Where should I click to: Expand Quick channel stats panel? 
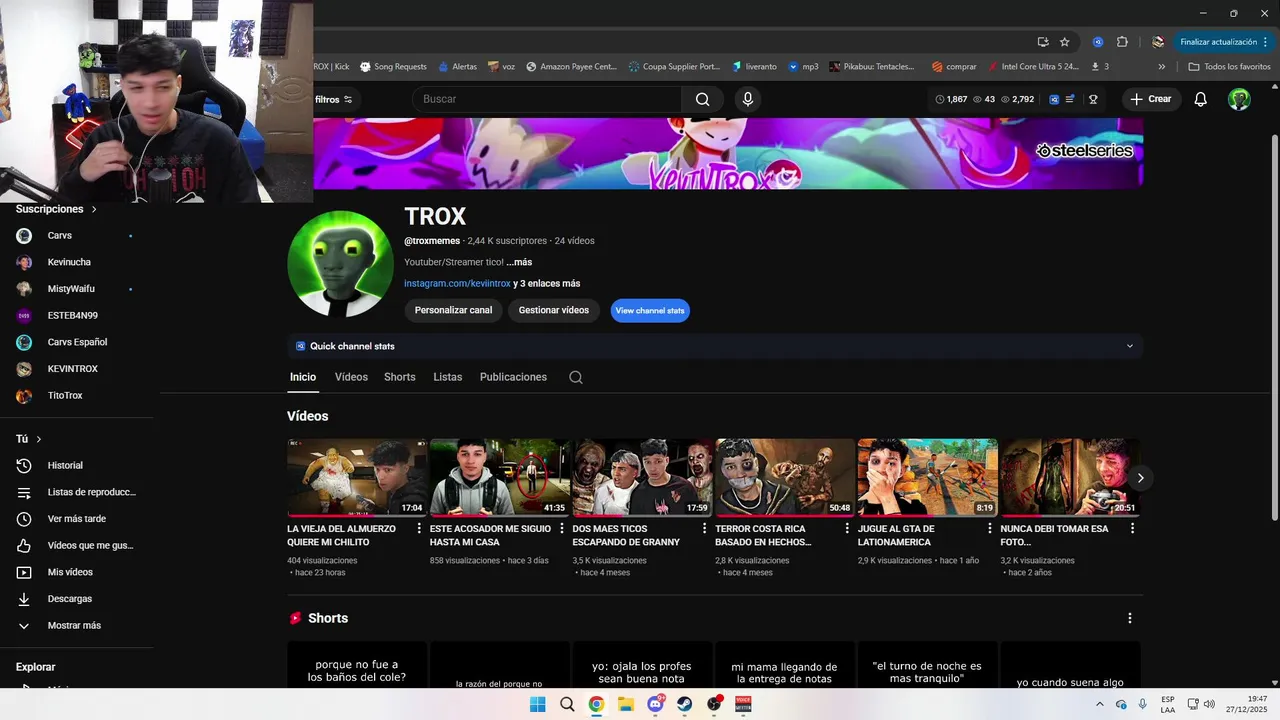1130,346
